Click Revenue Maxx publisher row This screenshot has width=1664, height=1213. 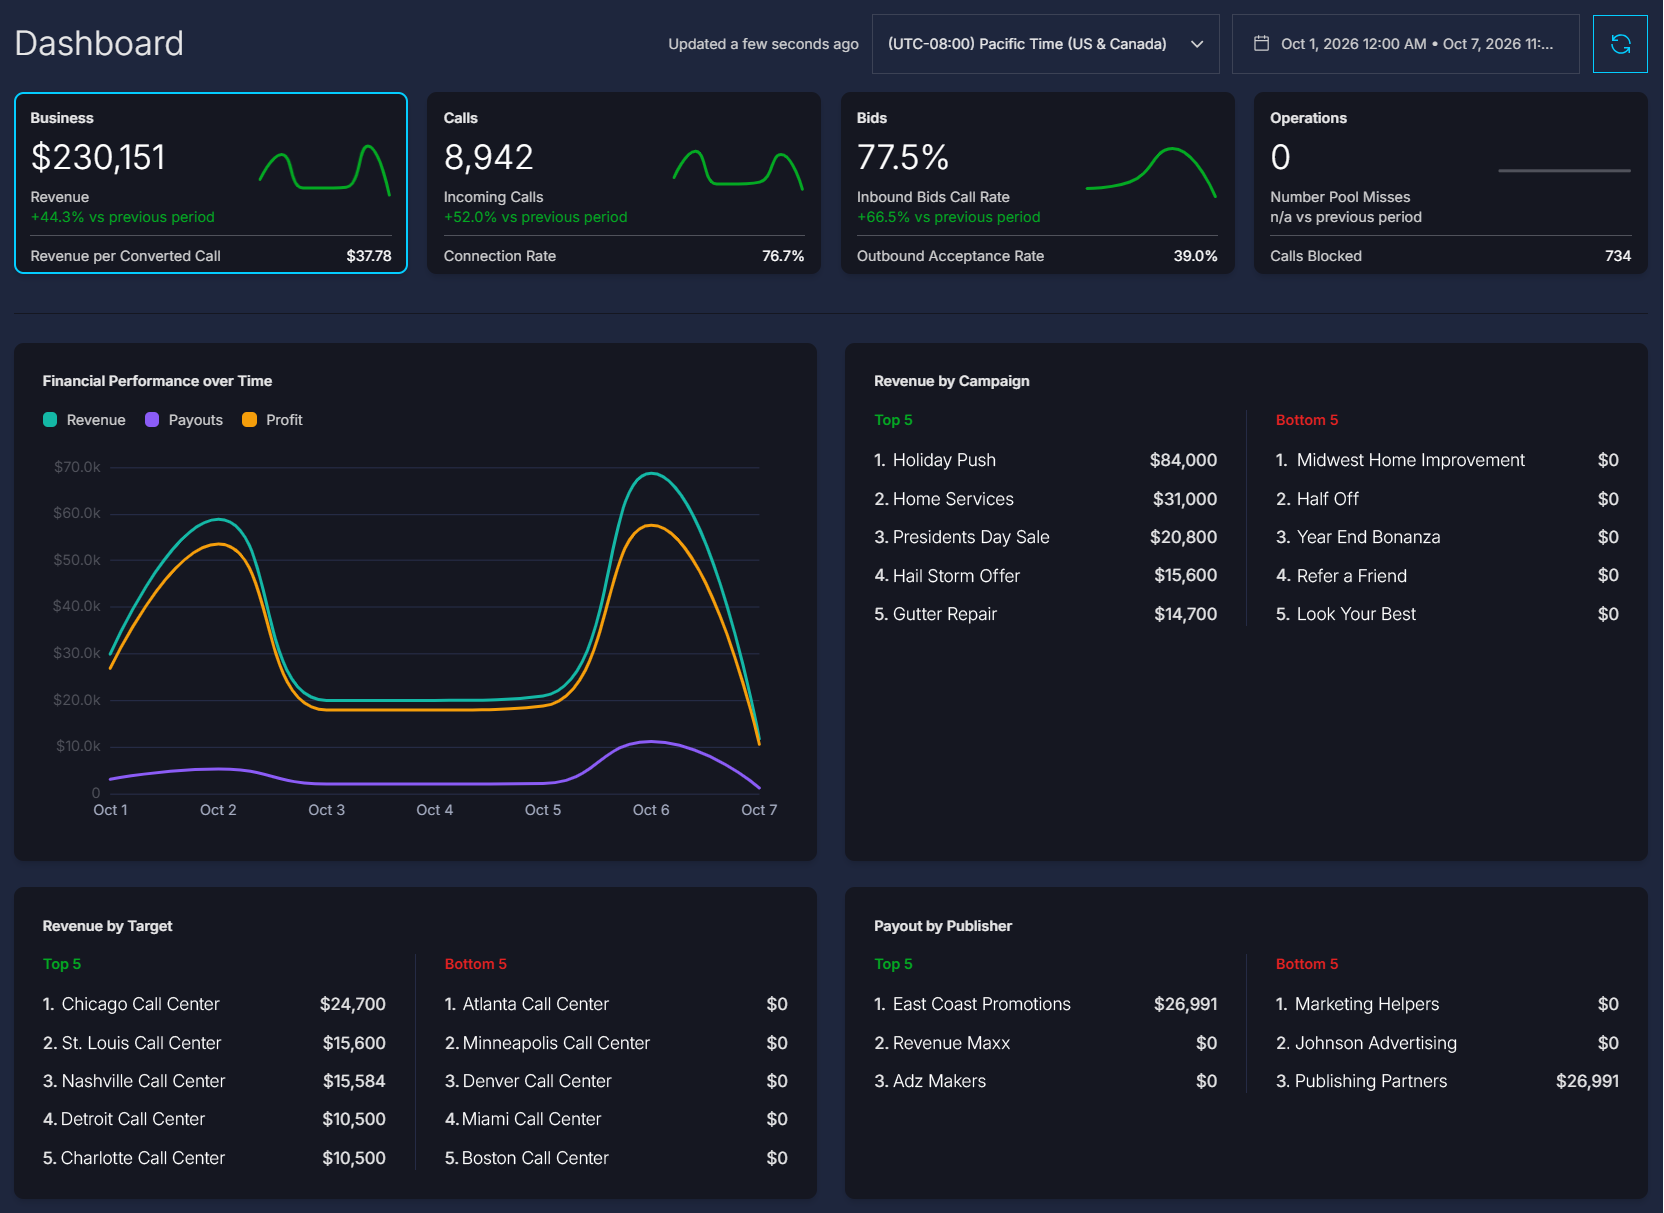tap(1045, 1043)
